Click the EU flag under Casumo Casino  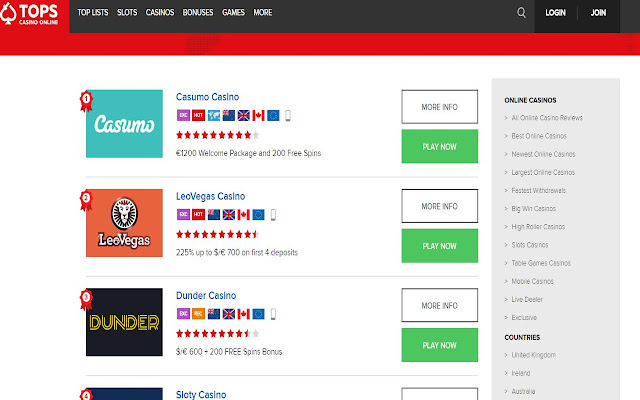(x=273, y=116)
